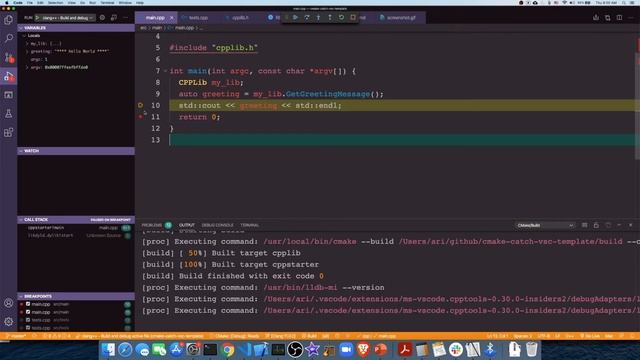Screen dimensions: 640x360
Task: Open Run and Debug view icon
Action: point(8,76)
